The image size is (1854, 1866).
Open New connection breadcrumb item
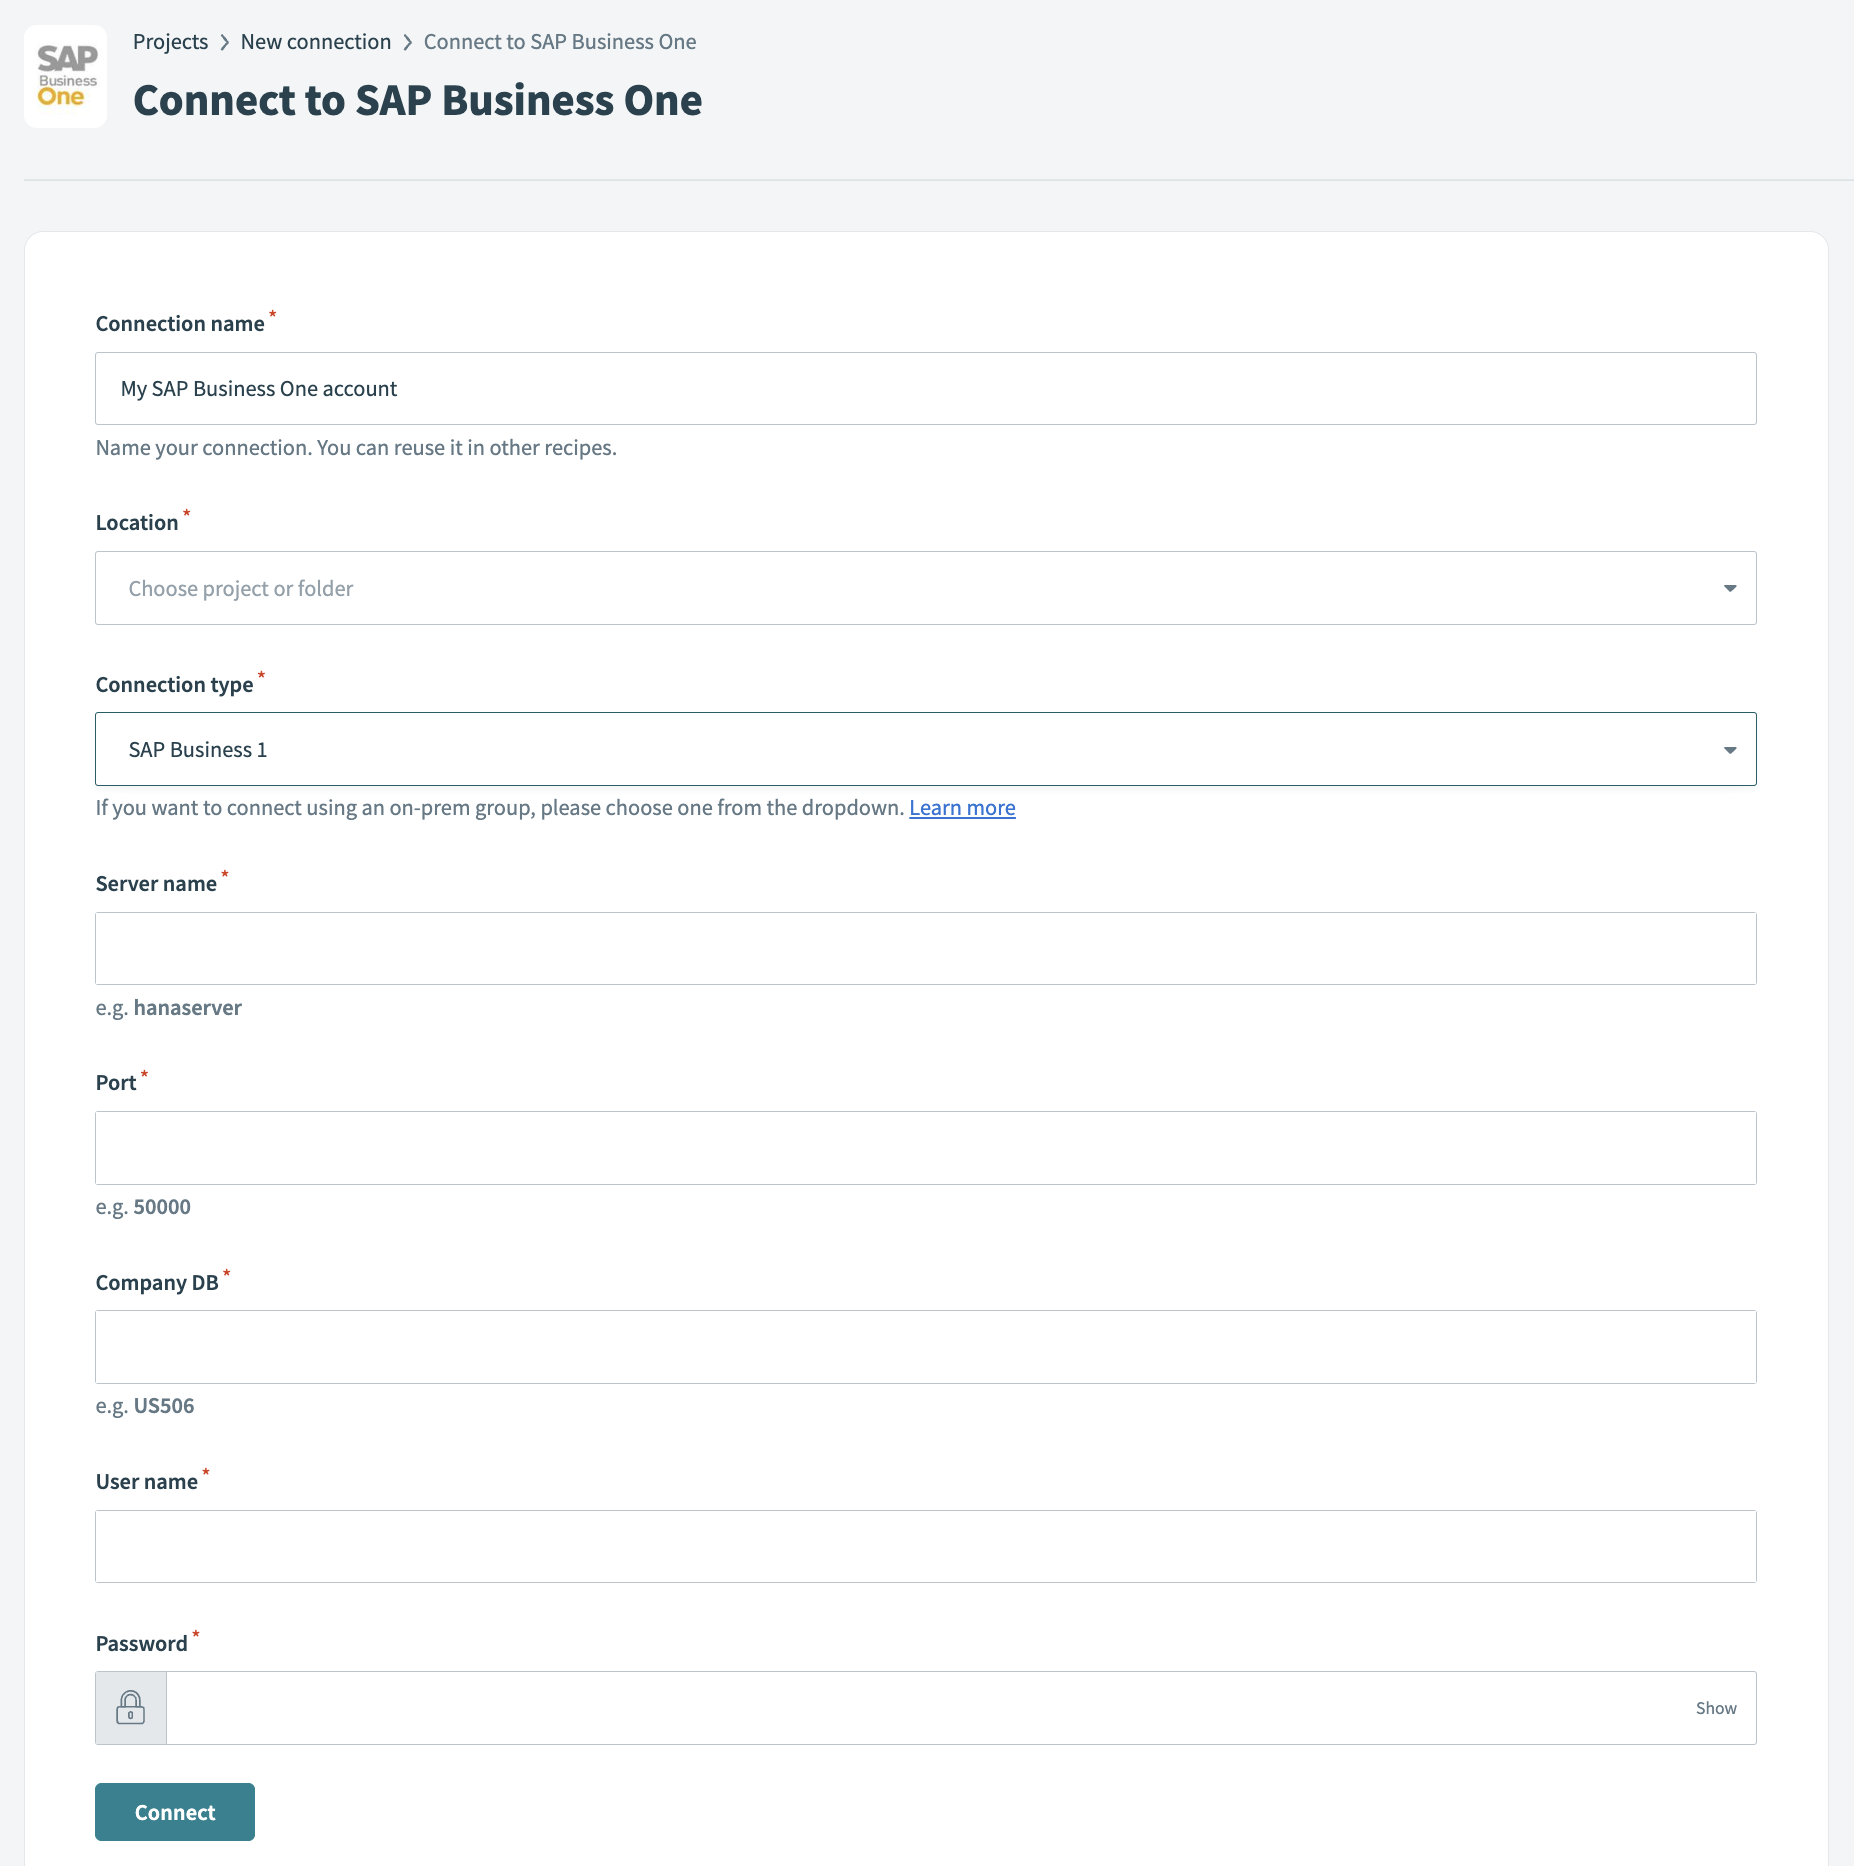tap(315, 41)
